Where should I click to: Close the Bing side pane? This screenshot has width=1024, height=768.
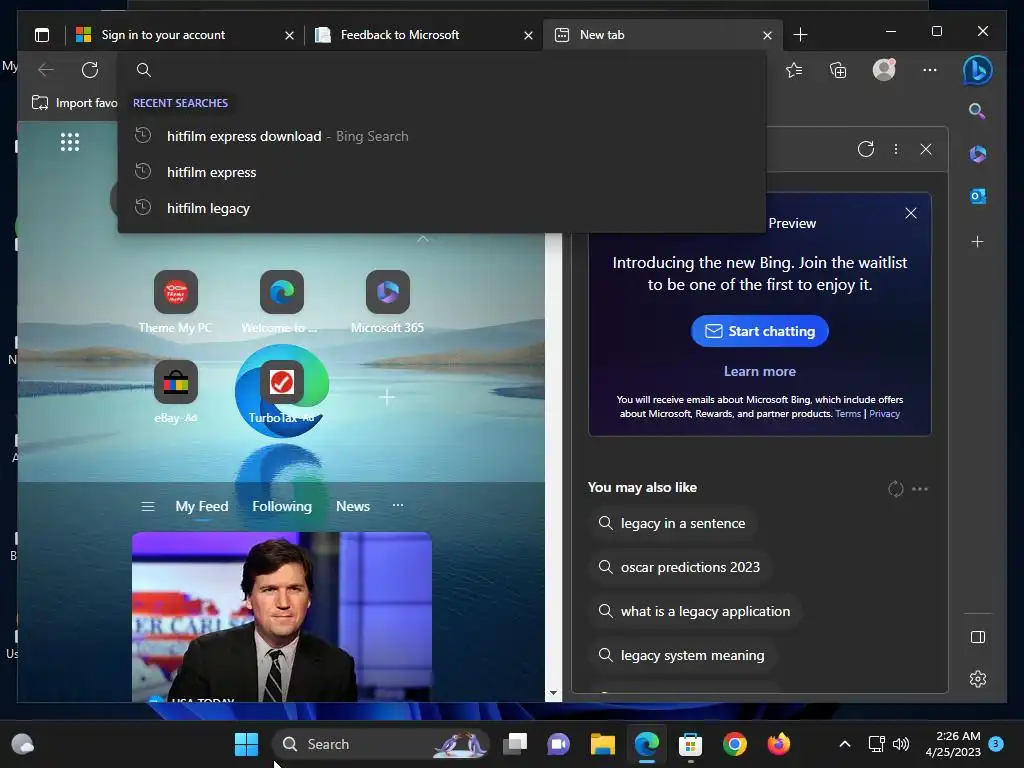pyautogui.click(x=926, y=149)
